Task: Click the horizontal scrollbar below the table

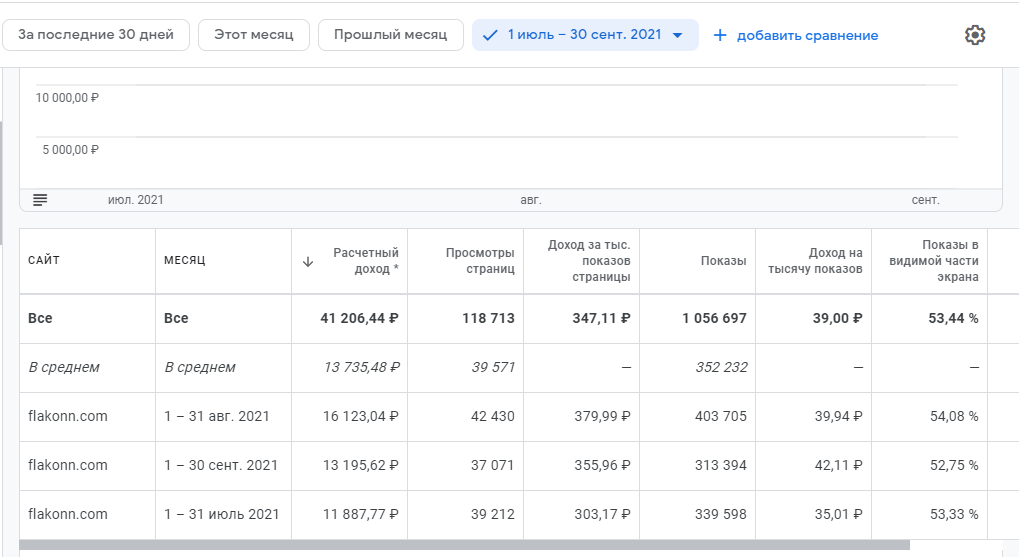Action: 464,546
